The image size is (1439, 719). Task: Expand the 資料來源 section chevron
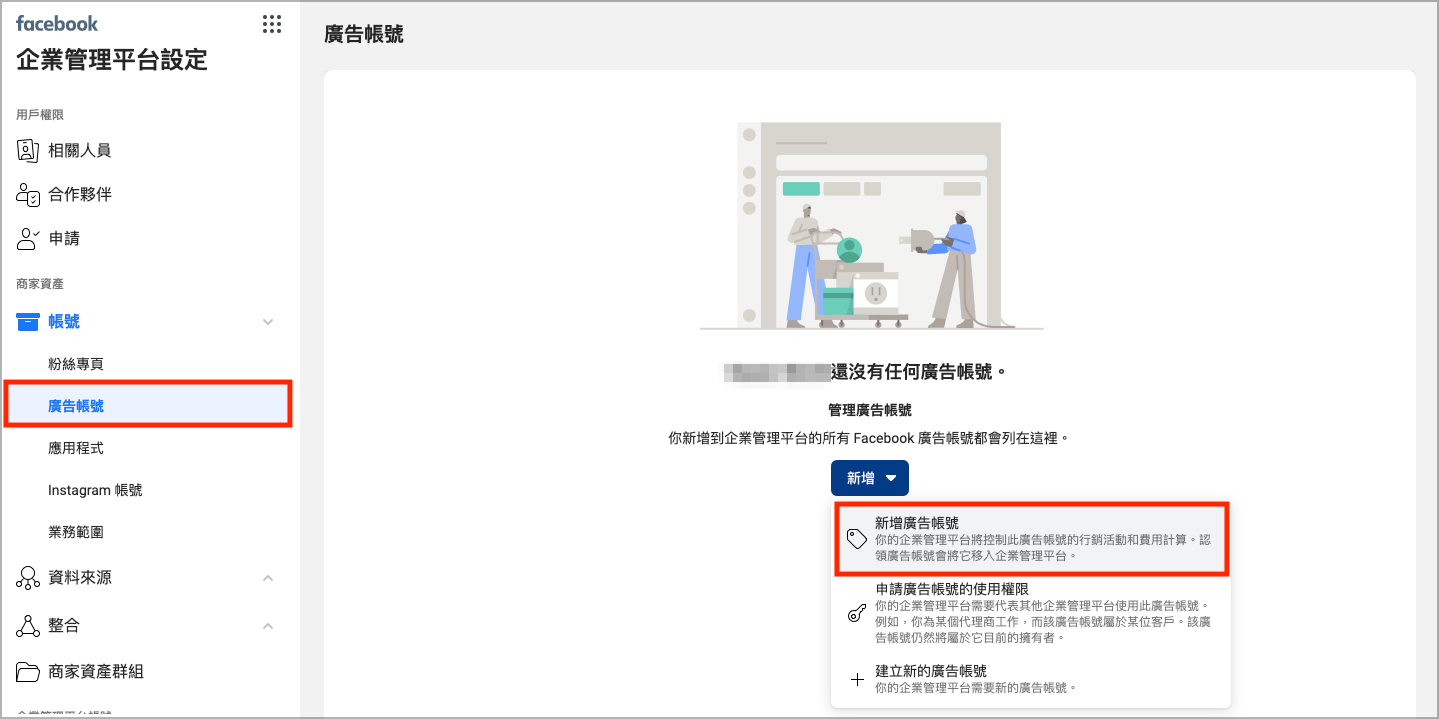click(267, 580)
